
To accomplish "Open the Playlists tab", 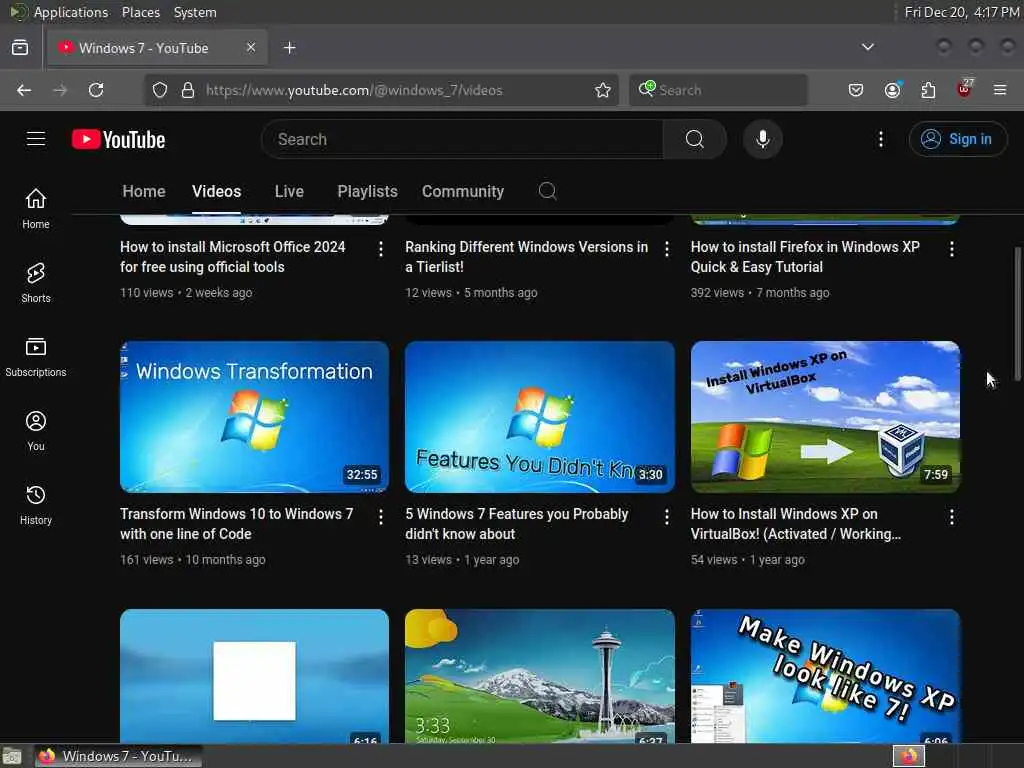I will tap(367, 191).
